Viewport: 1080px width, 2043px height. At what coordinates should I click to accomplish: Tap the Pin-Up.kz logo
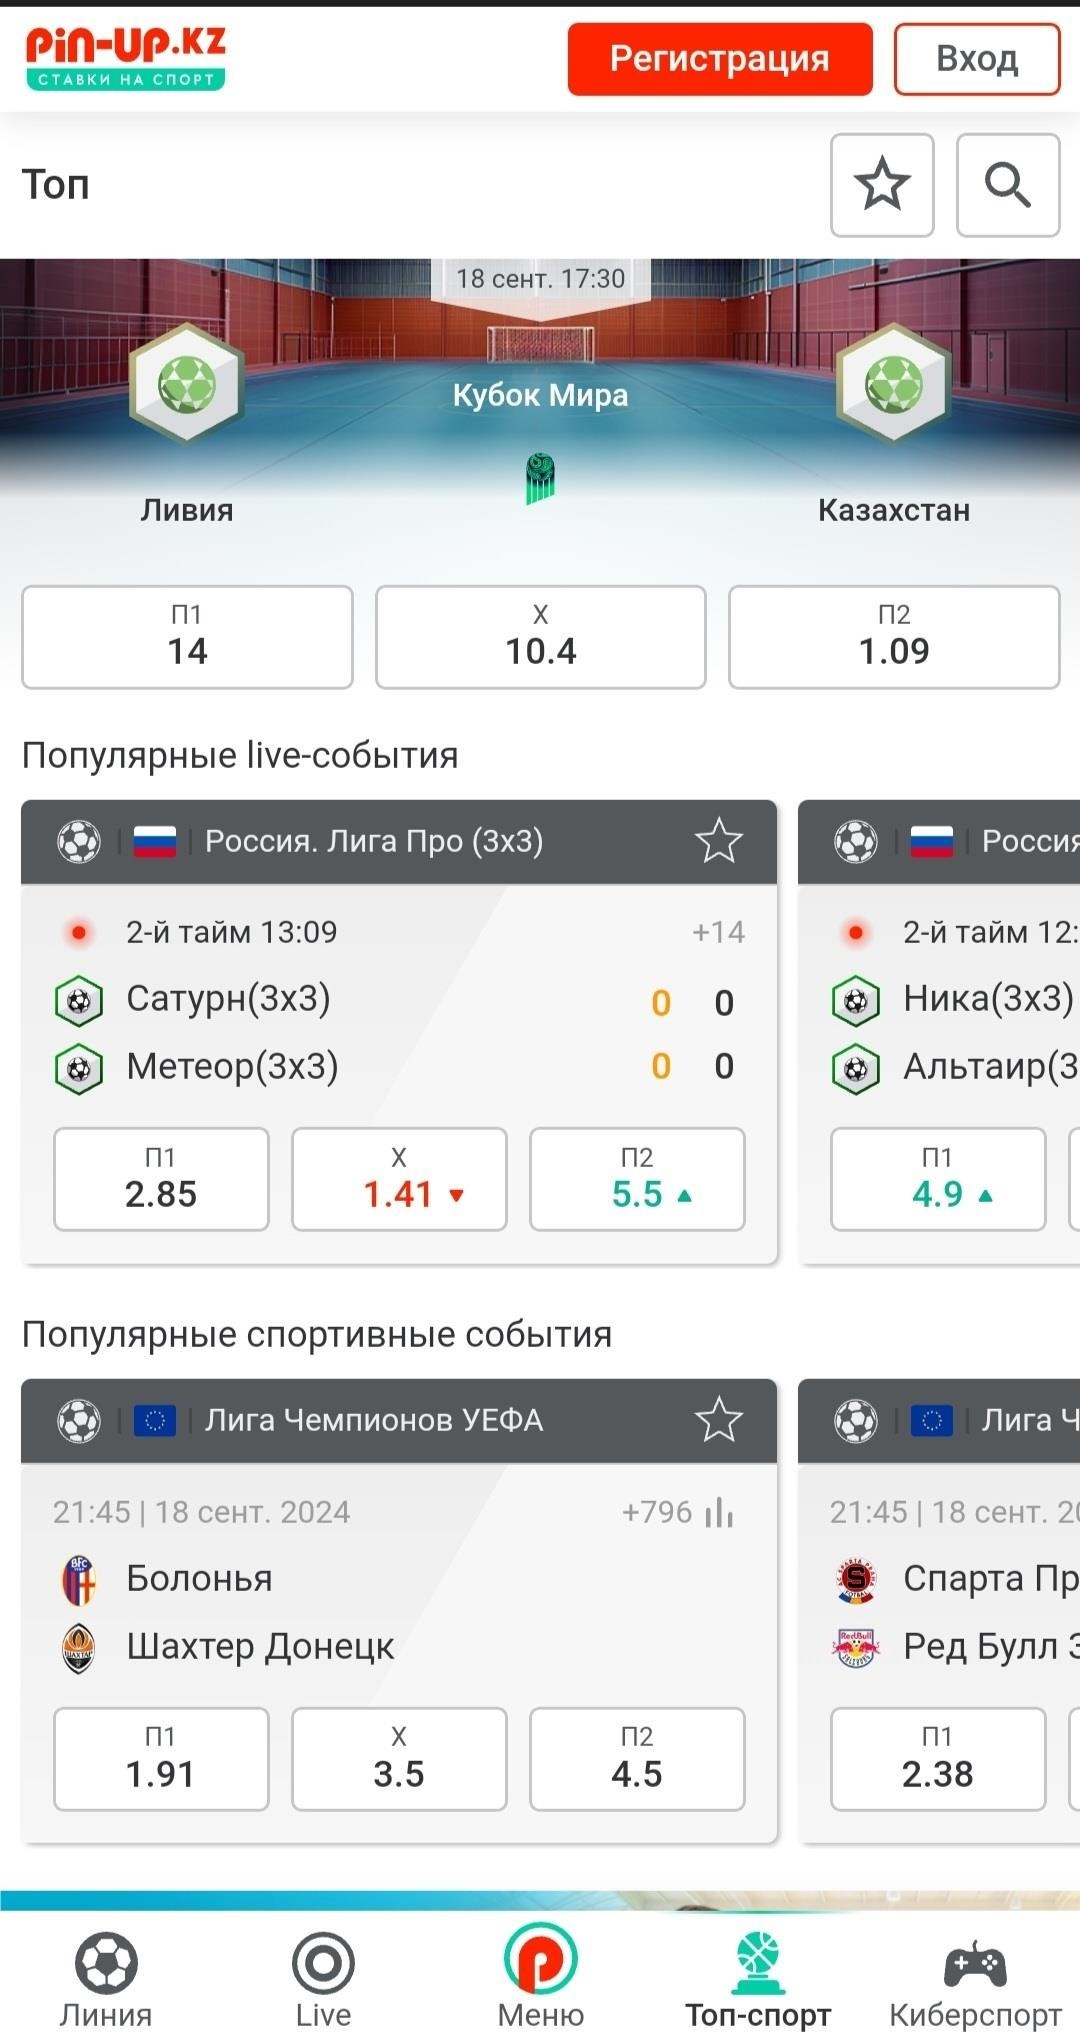tap(126, 58)
